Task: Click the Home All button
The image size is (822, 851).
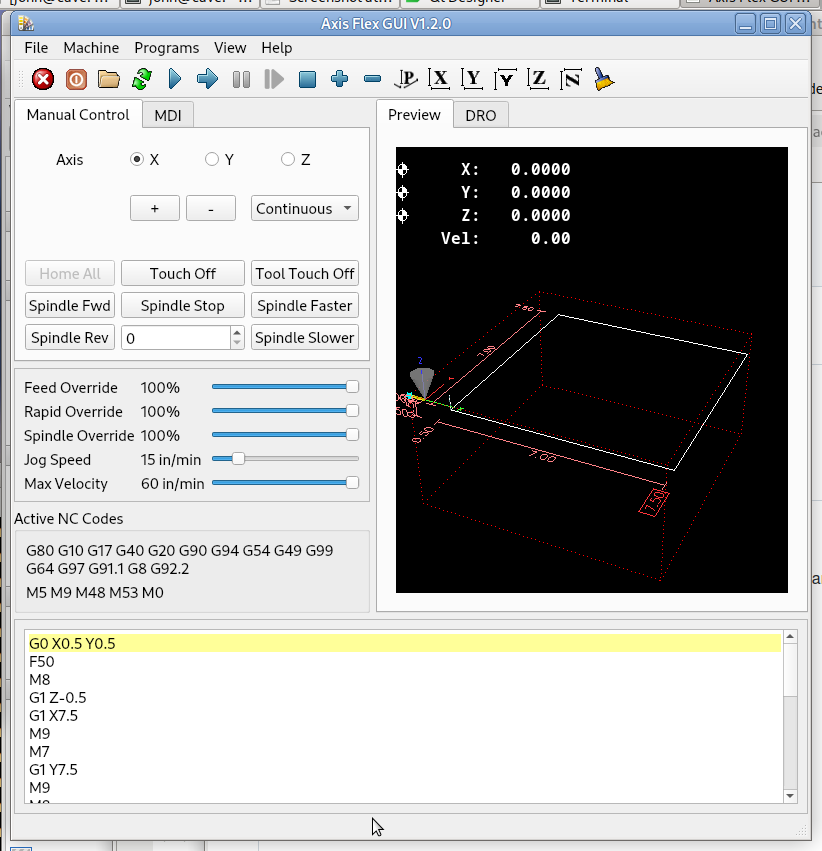Action: (69, 274)
